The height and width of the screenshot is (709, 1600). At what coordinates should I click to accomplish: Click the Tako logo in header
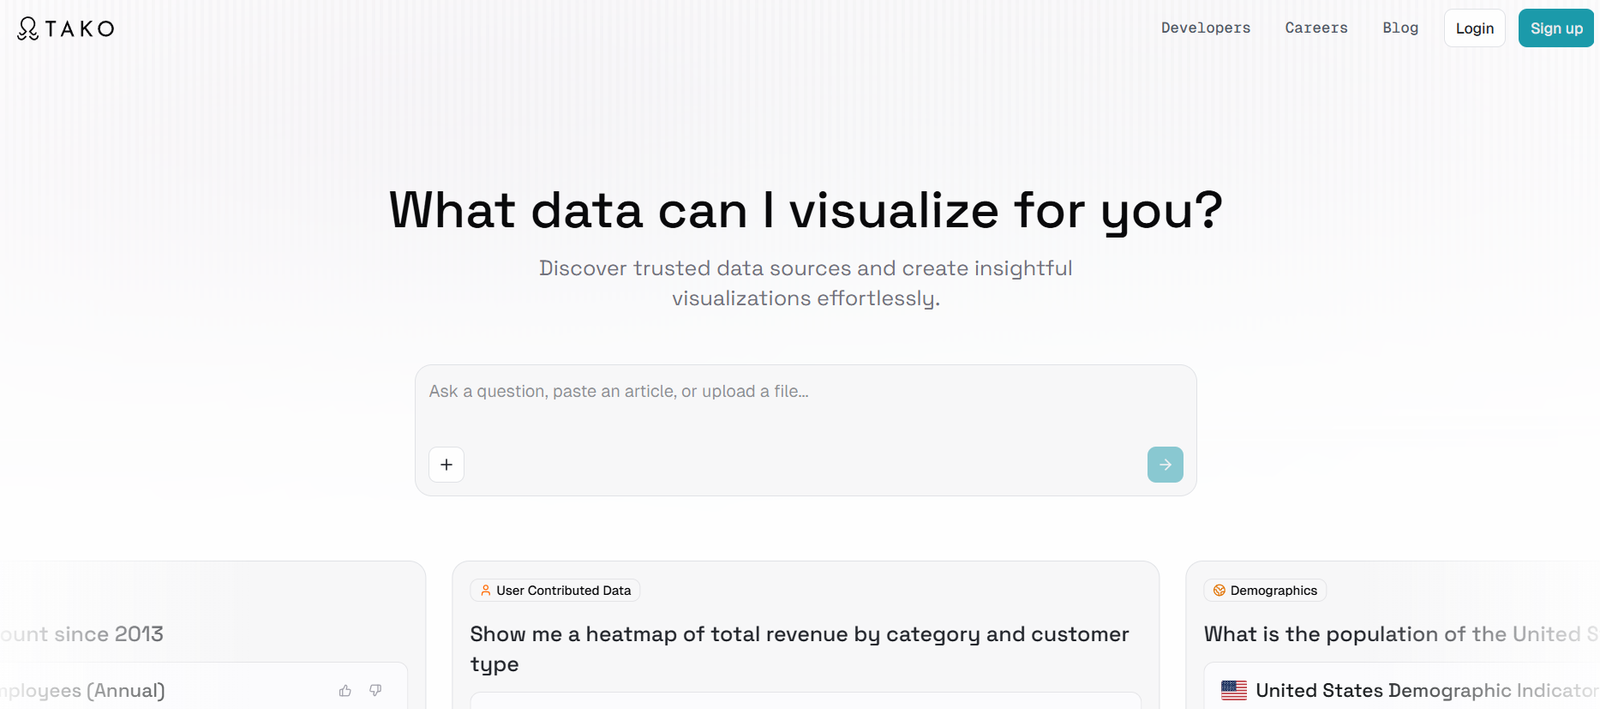point(66,29)
